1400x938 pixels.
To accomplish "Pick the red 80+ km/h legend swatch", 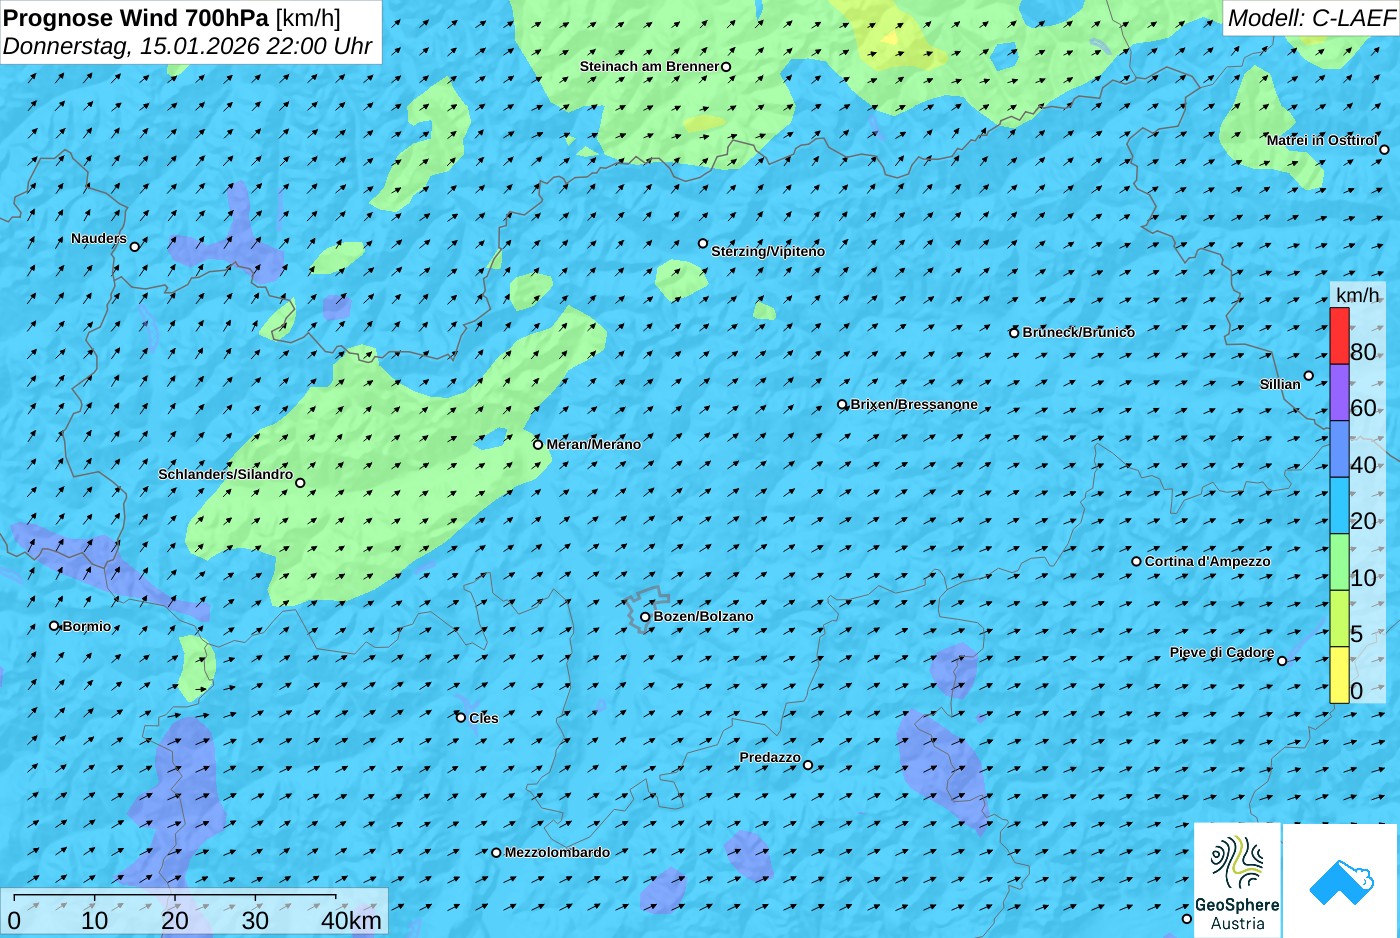I will point(1339,336).
